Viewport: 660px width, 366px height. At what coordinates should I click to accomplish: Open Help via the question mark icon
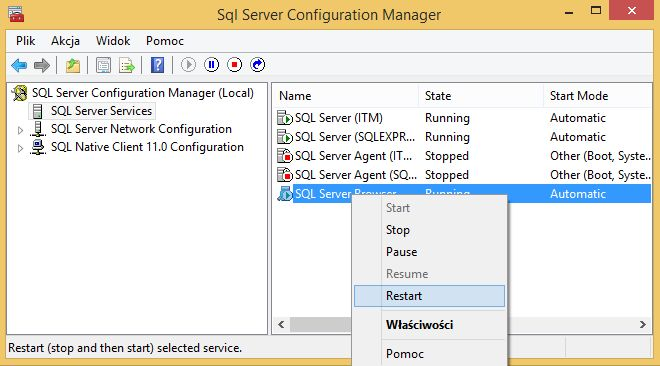tap(157, 65)
